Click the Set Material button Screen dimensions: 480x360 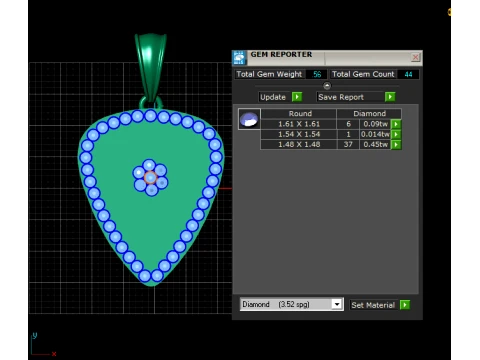coord(373,305)
